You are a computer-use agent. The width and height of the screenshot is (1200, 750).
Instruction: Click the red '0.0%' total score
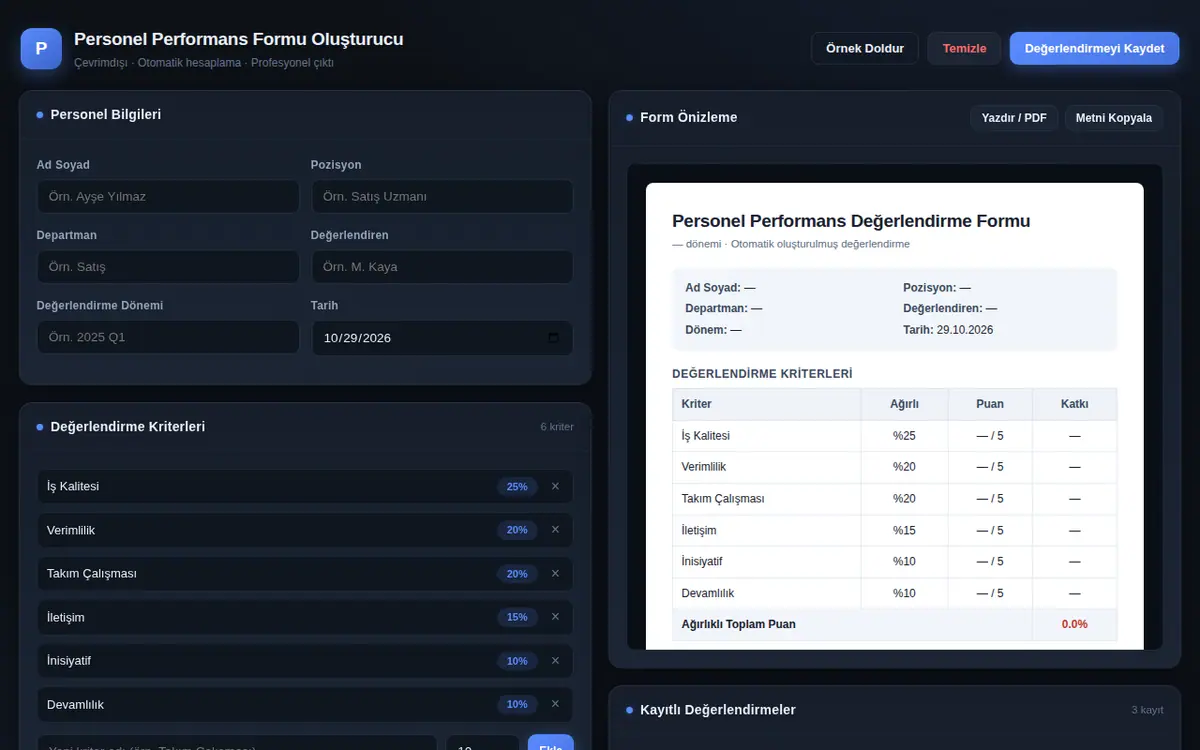tap(1075, 624)
